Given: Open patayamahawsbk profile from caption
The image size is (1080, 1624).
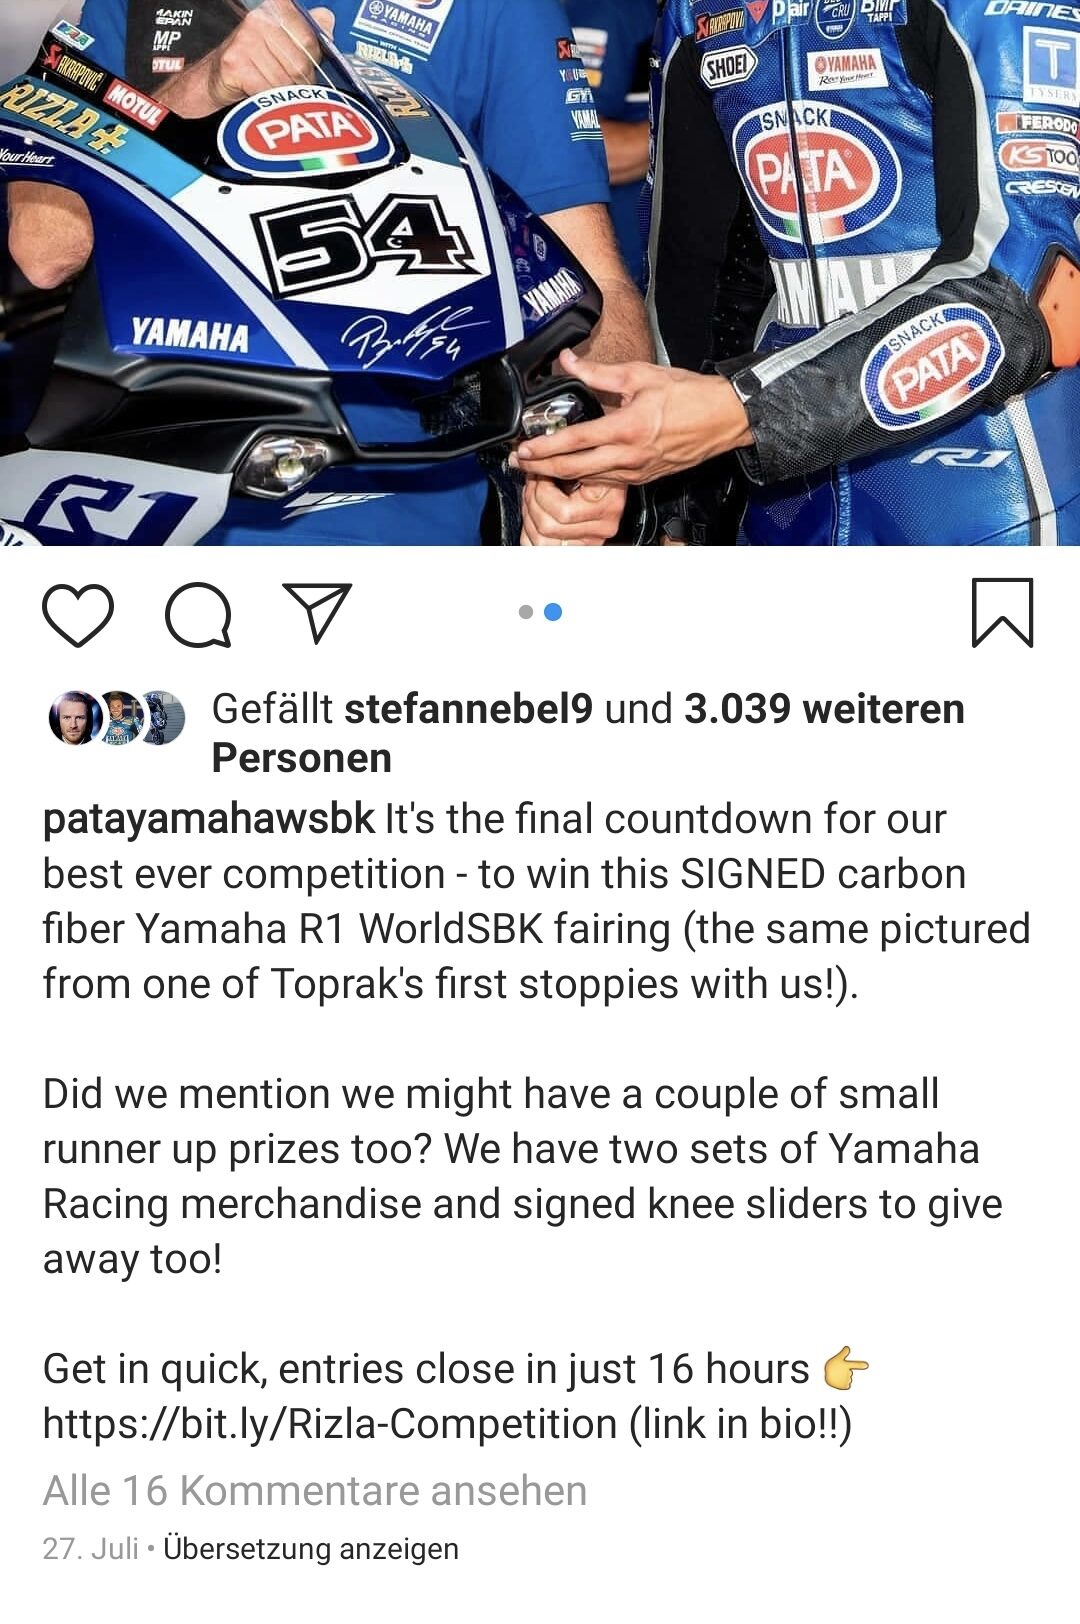Looking at the screenshot, I should point(209,819).
